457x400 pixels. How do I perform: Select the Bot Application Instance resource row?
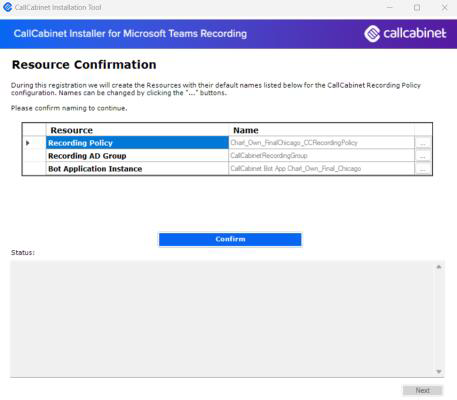(x=137, y=169)
